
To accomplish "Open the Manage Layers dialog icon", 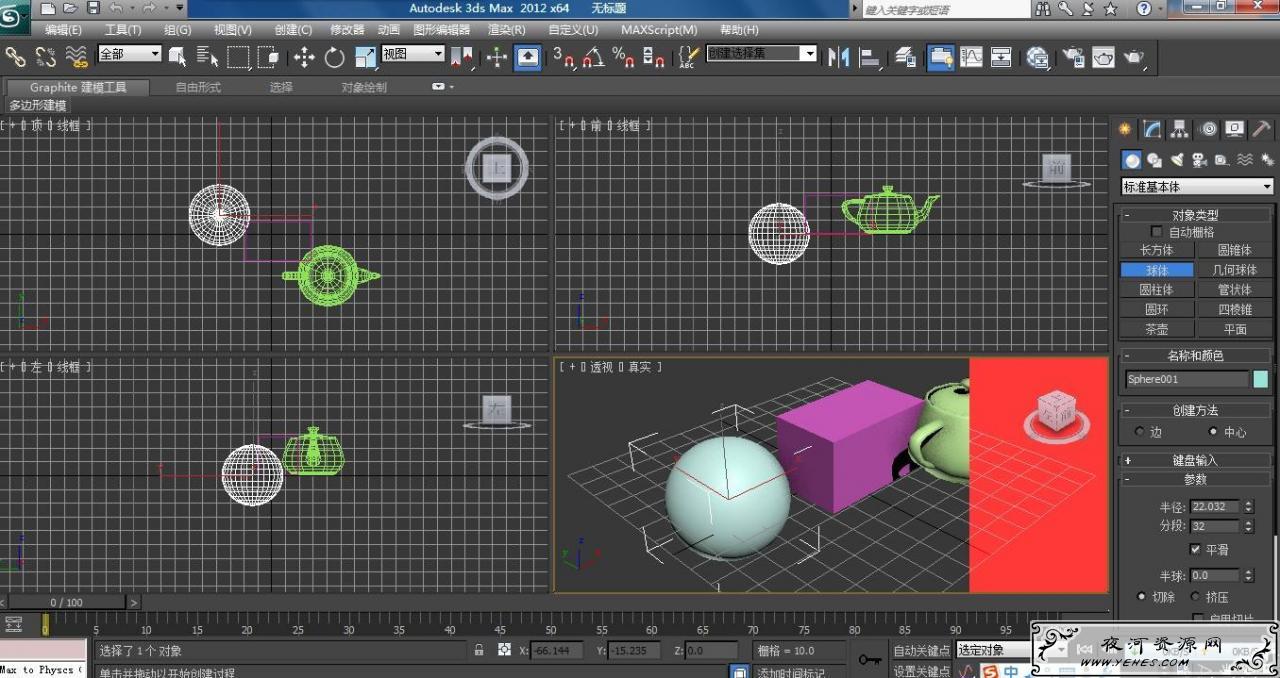I will [906, 57].
